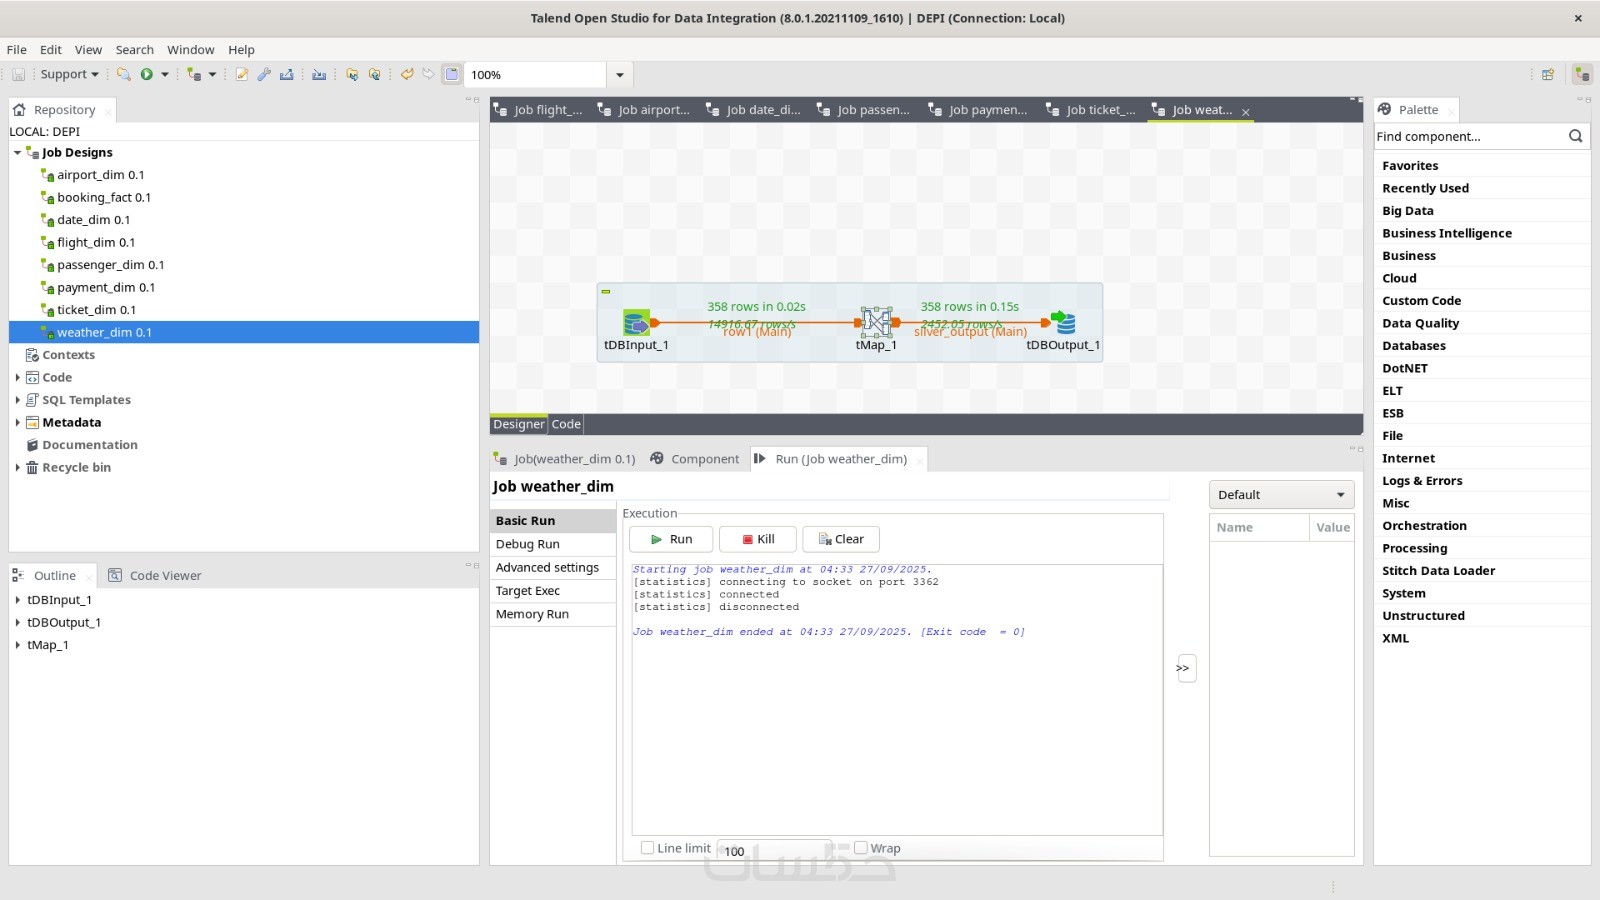Expand the Metadata node in Repository

pyautogui.click(x=18, y=423)
